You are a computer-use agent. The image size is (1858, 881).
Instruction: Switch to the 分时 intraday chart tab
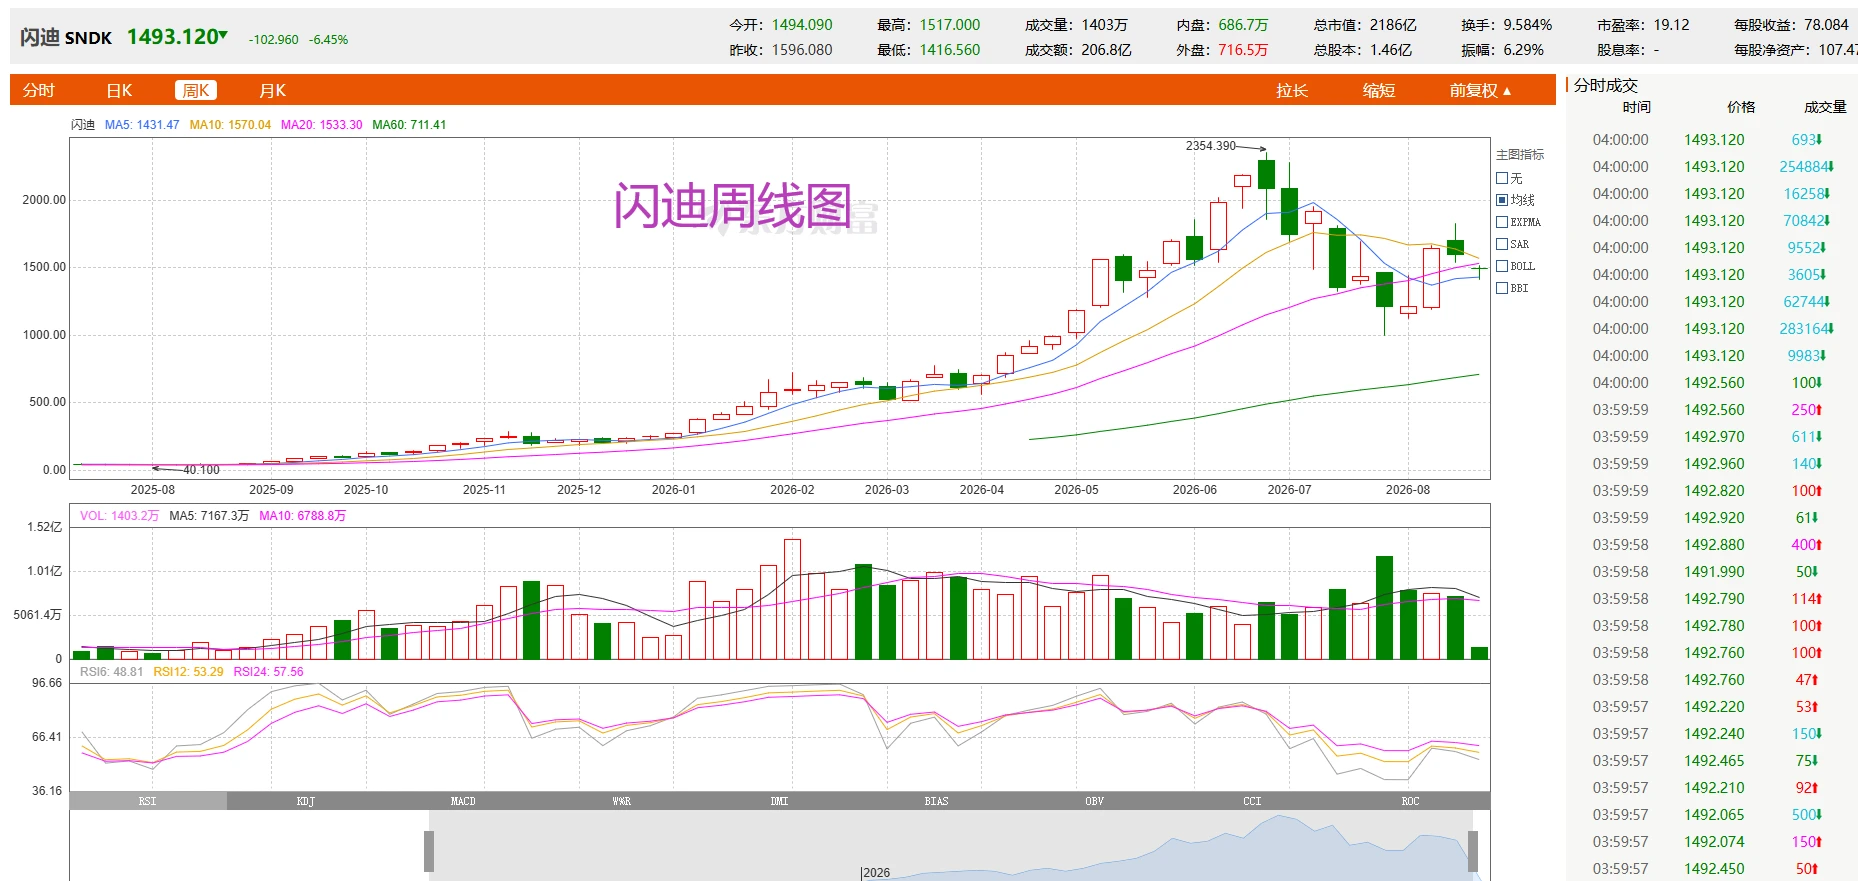pos(39,91)
